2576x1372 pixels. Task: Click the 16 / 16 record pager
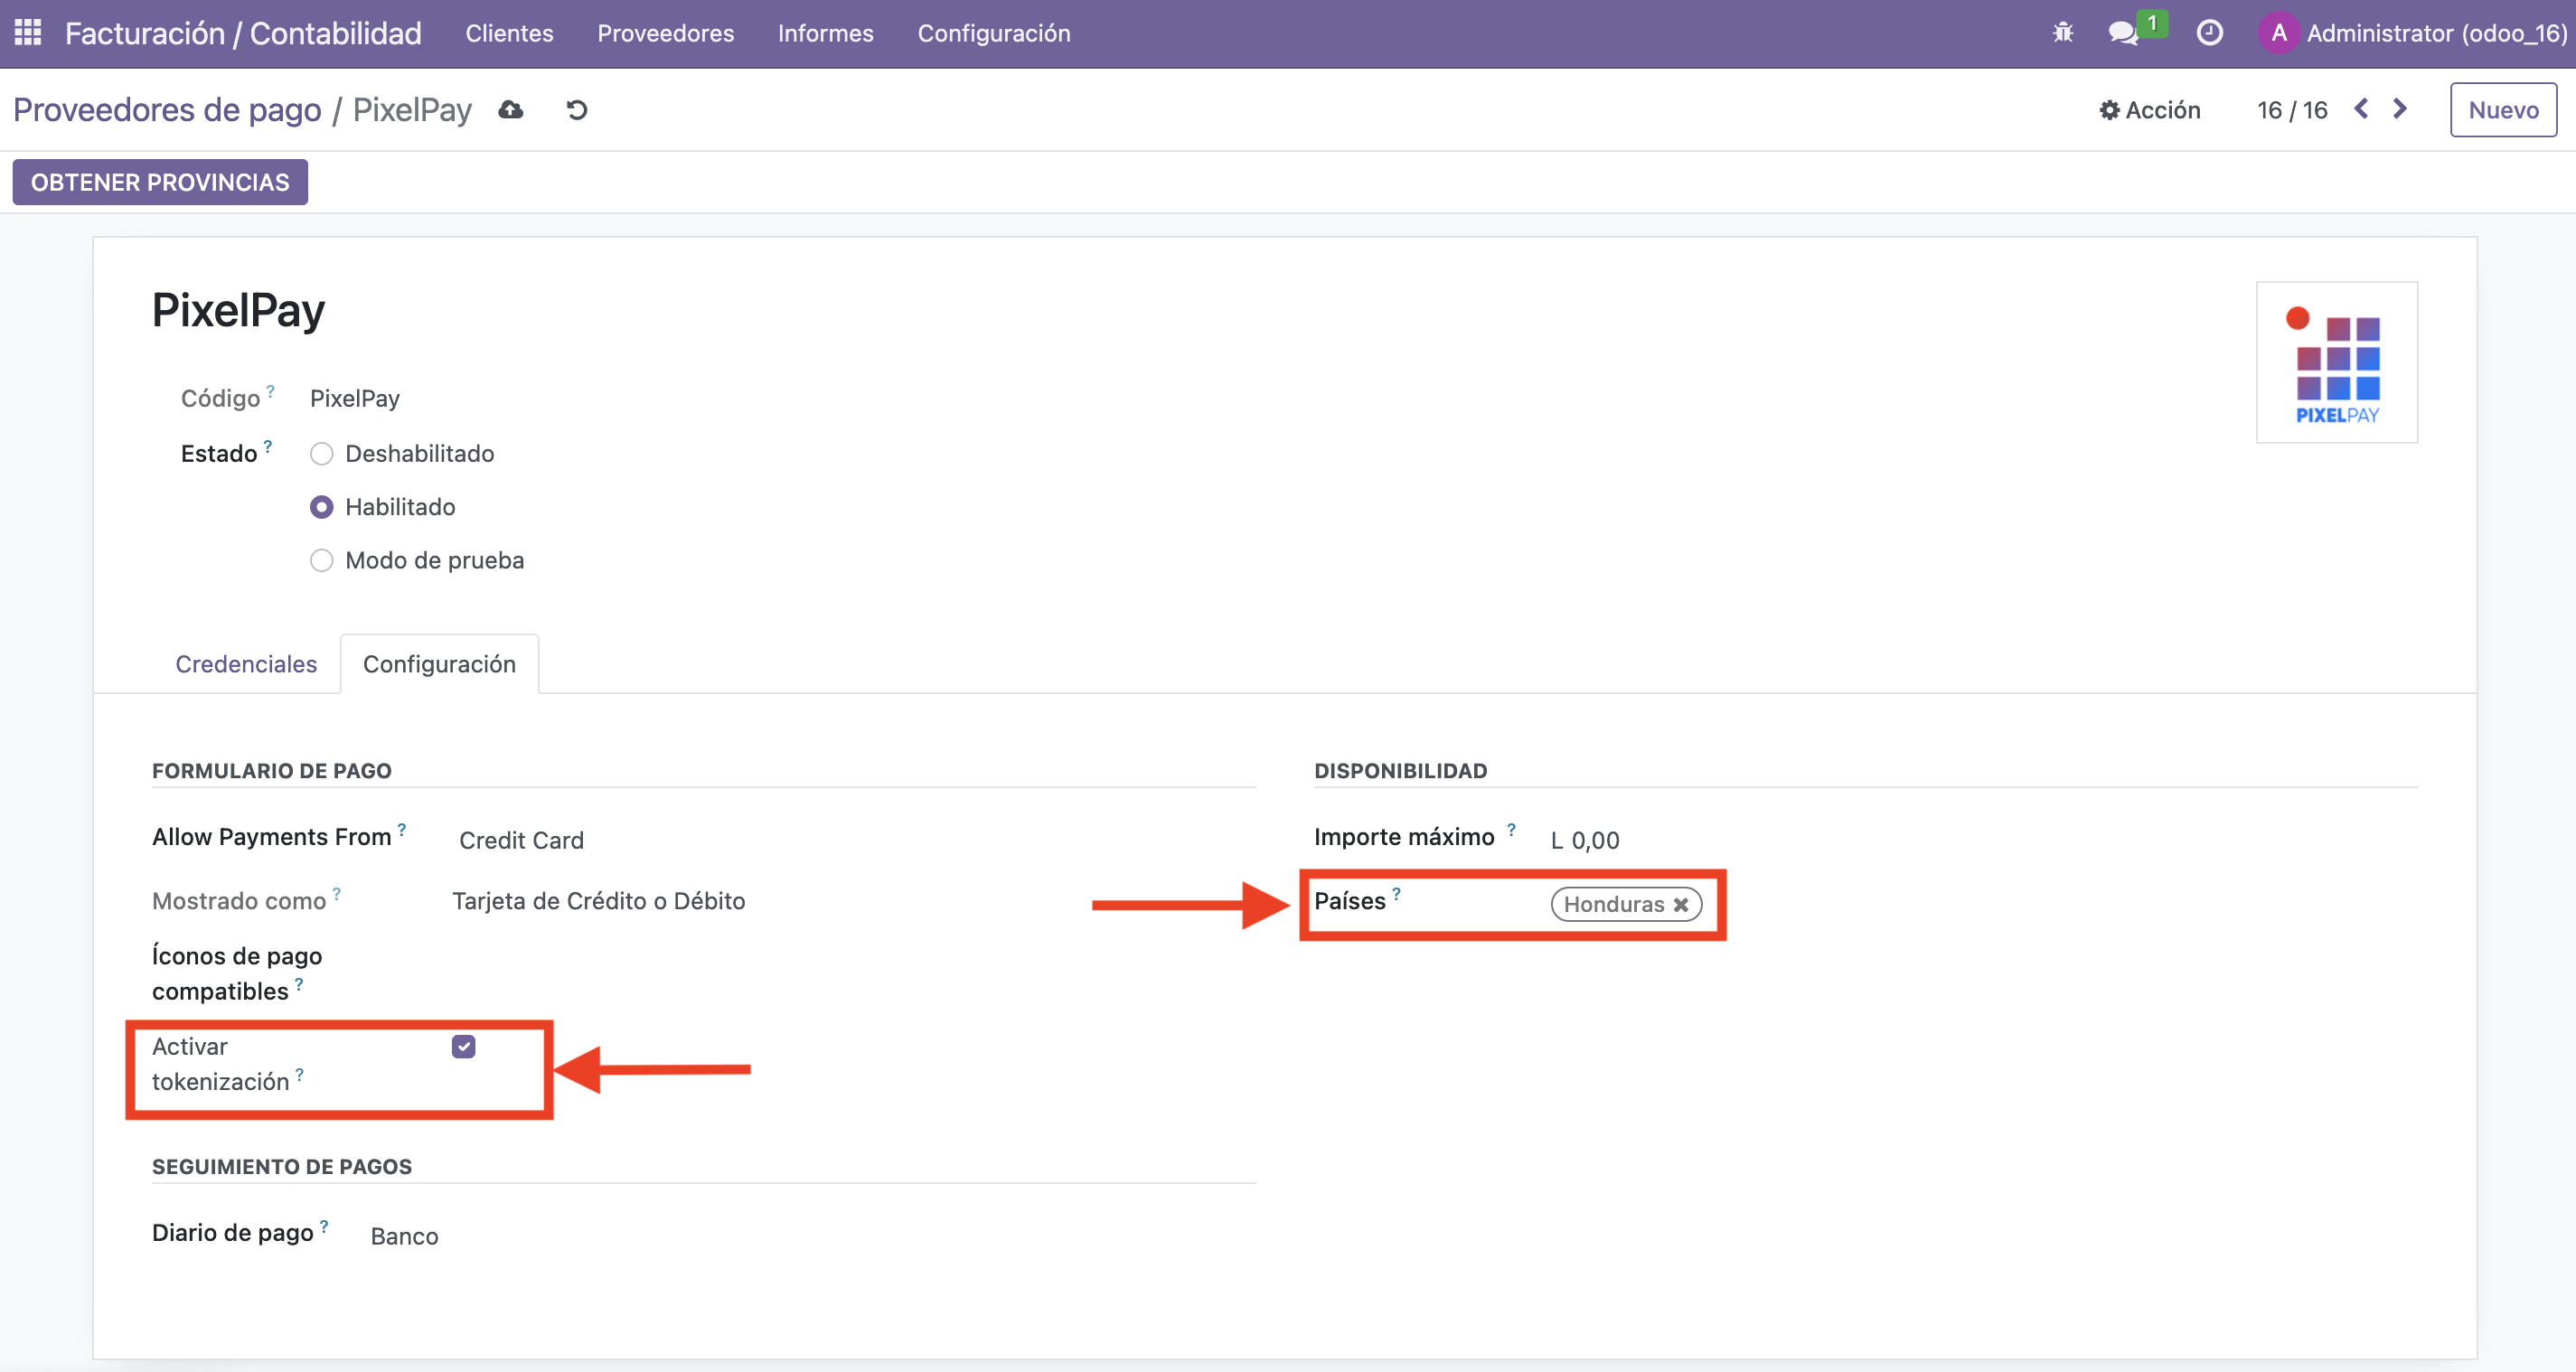[x=2292, y=110]
